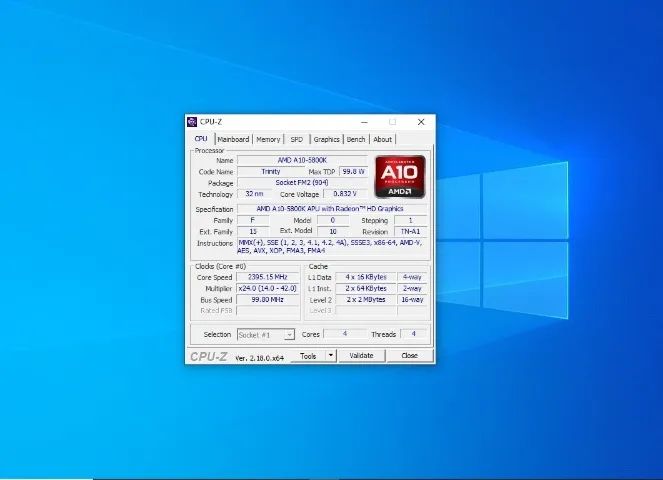Click the Code Name value Trinity

click(x=271, y=172)
